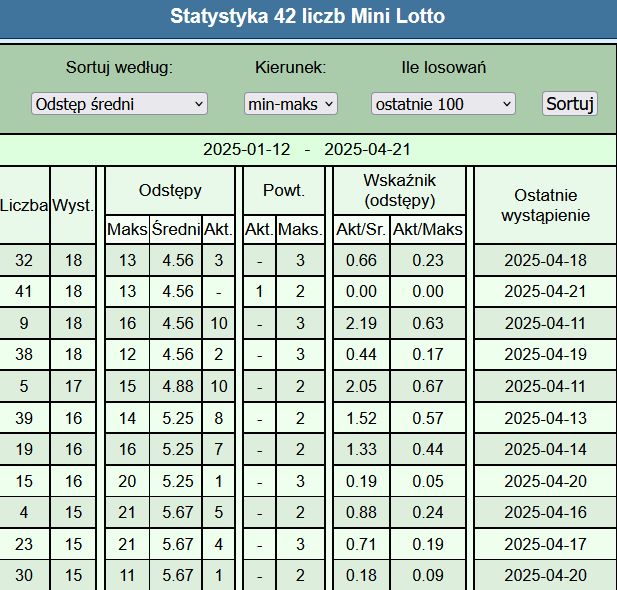Click the 'Akt/Maks' sub-header
The width and height of the screenshot is (617, 590).
coord(428,229)
